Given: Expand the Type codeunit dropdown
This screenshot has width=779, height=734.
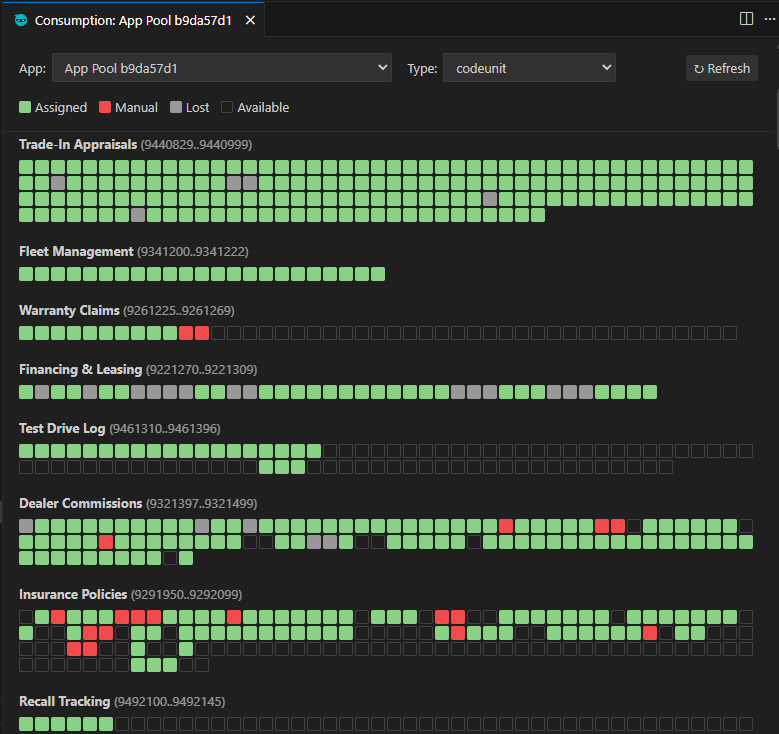Looking at the screenshot, I should click(529, 68).
